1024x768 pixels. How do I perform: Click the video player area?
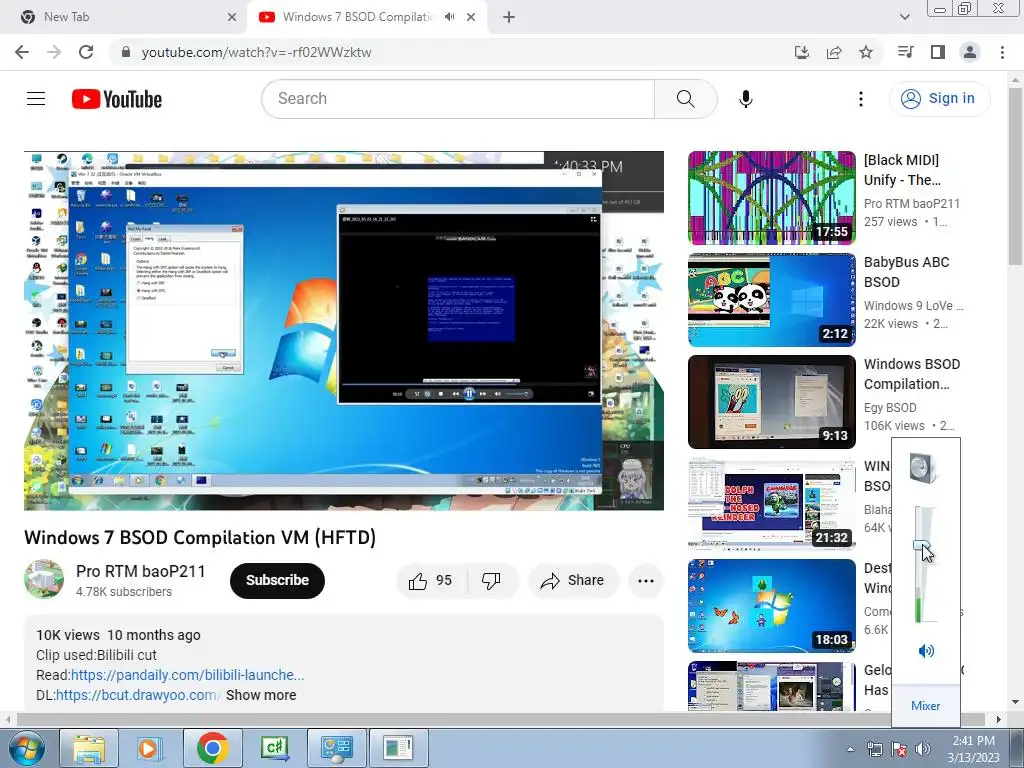(344, 330)
